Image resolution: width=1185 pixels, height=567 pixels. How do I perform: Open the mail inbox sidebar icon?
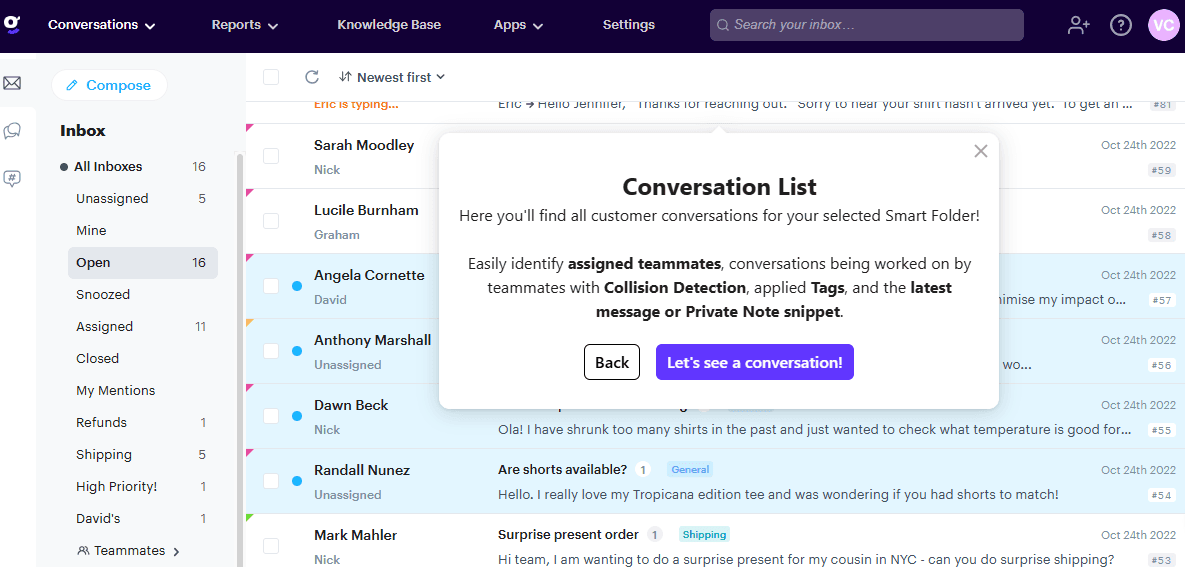pyautogui.click(x=12, y=83)
